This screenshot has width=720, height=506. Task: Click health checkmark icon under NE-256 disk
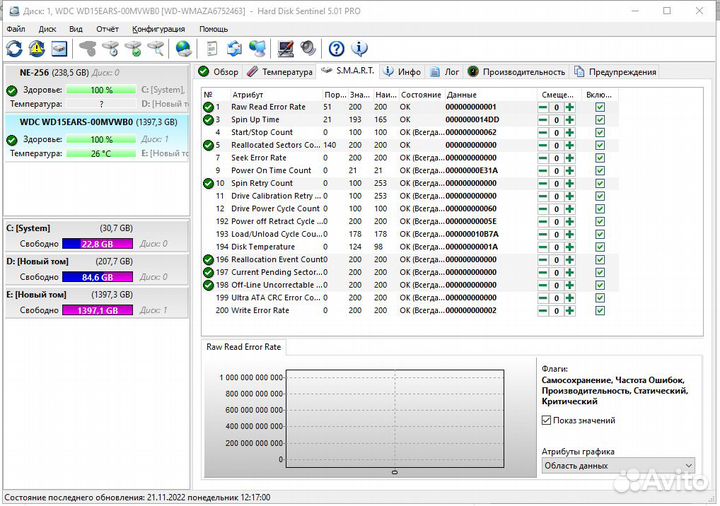coord(12,90)
